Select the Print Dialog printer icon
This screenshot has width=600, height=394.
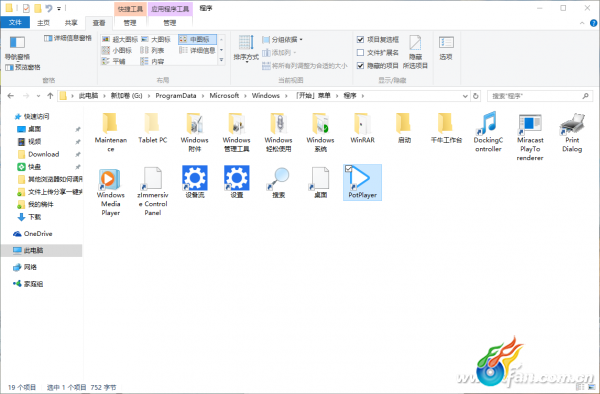coord(572,124)
